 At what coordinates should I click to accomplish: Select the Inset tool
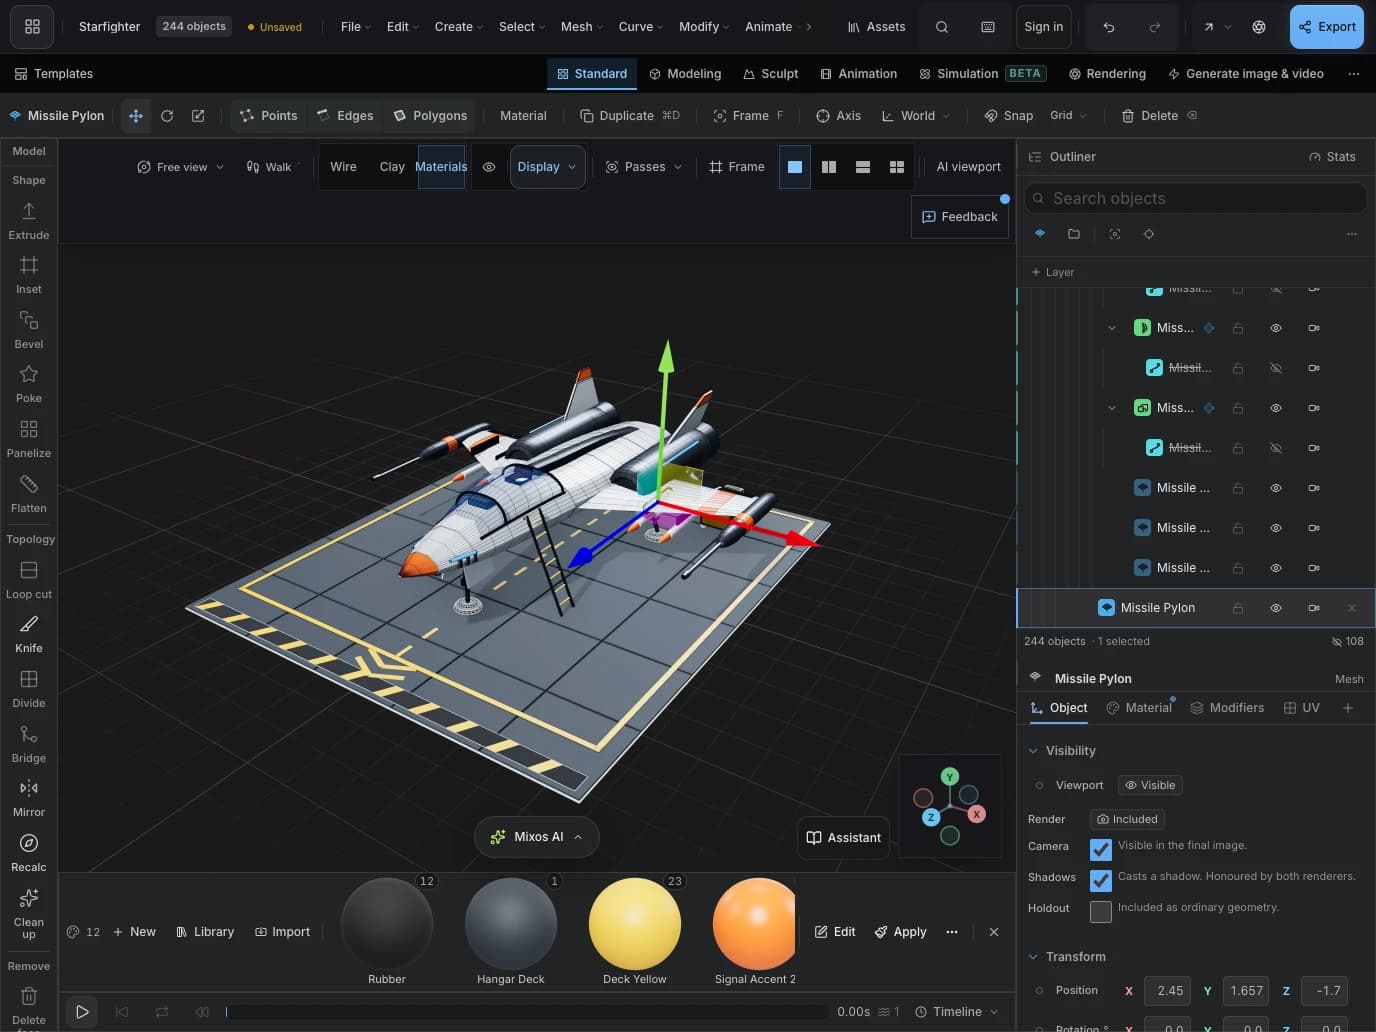coord(29,275)
